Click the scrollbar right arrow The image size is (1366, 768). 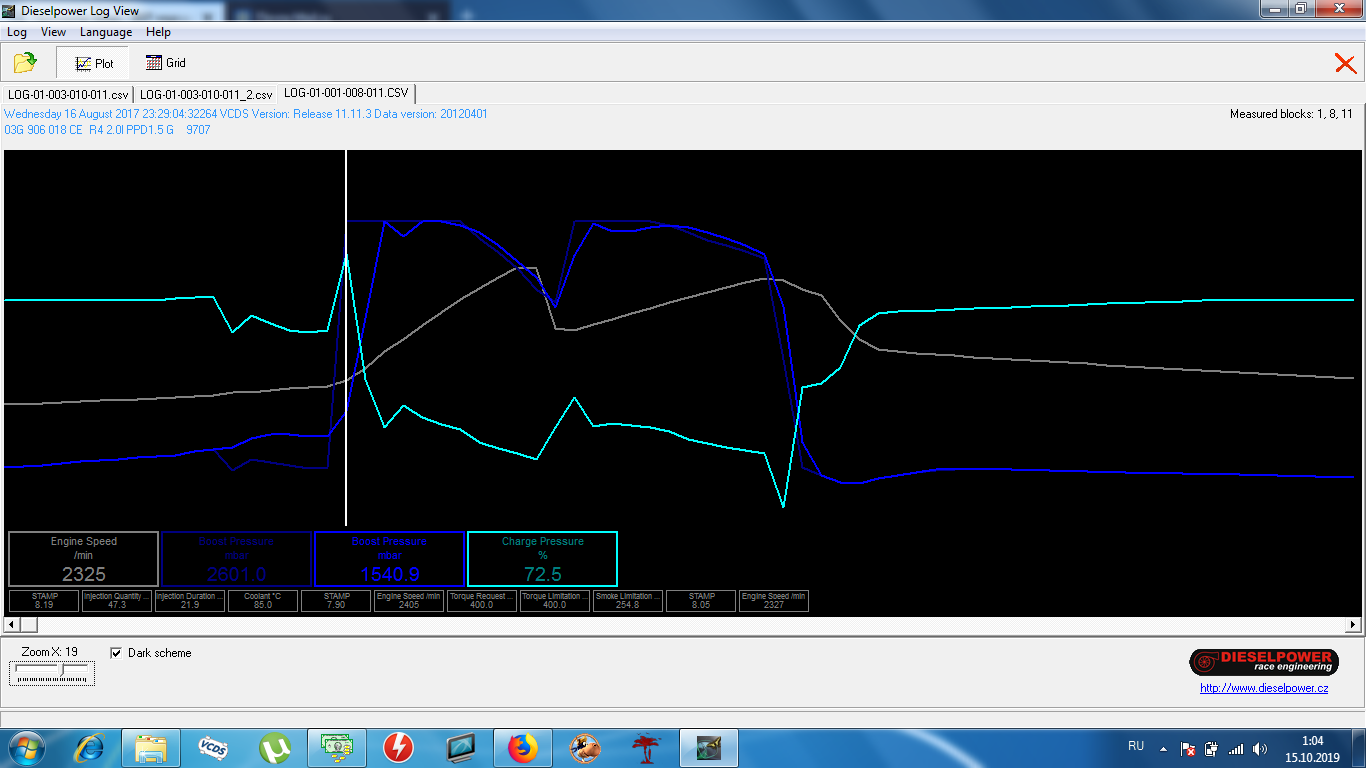tap(1354, 625)
